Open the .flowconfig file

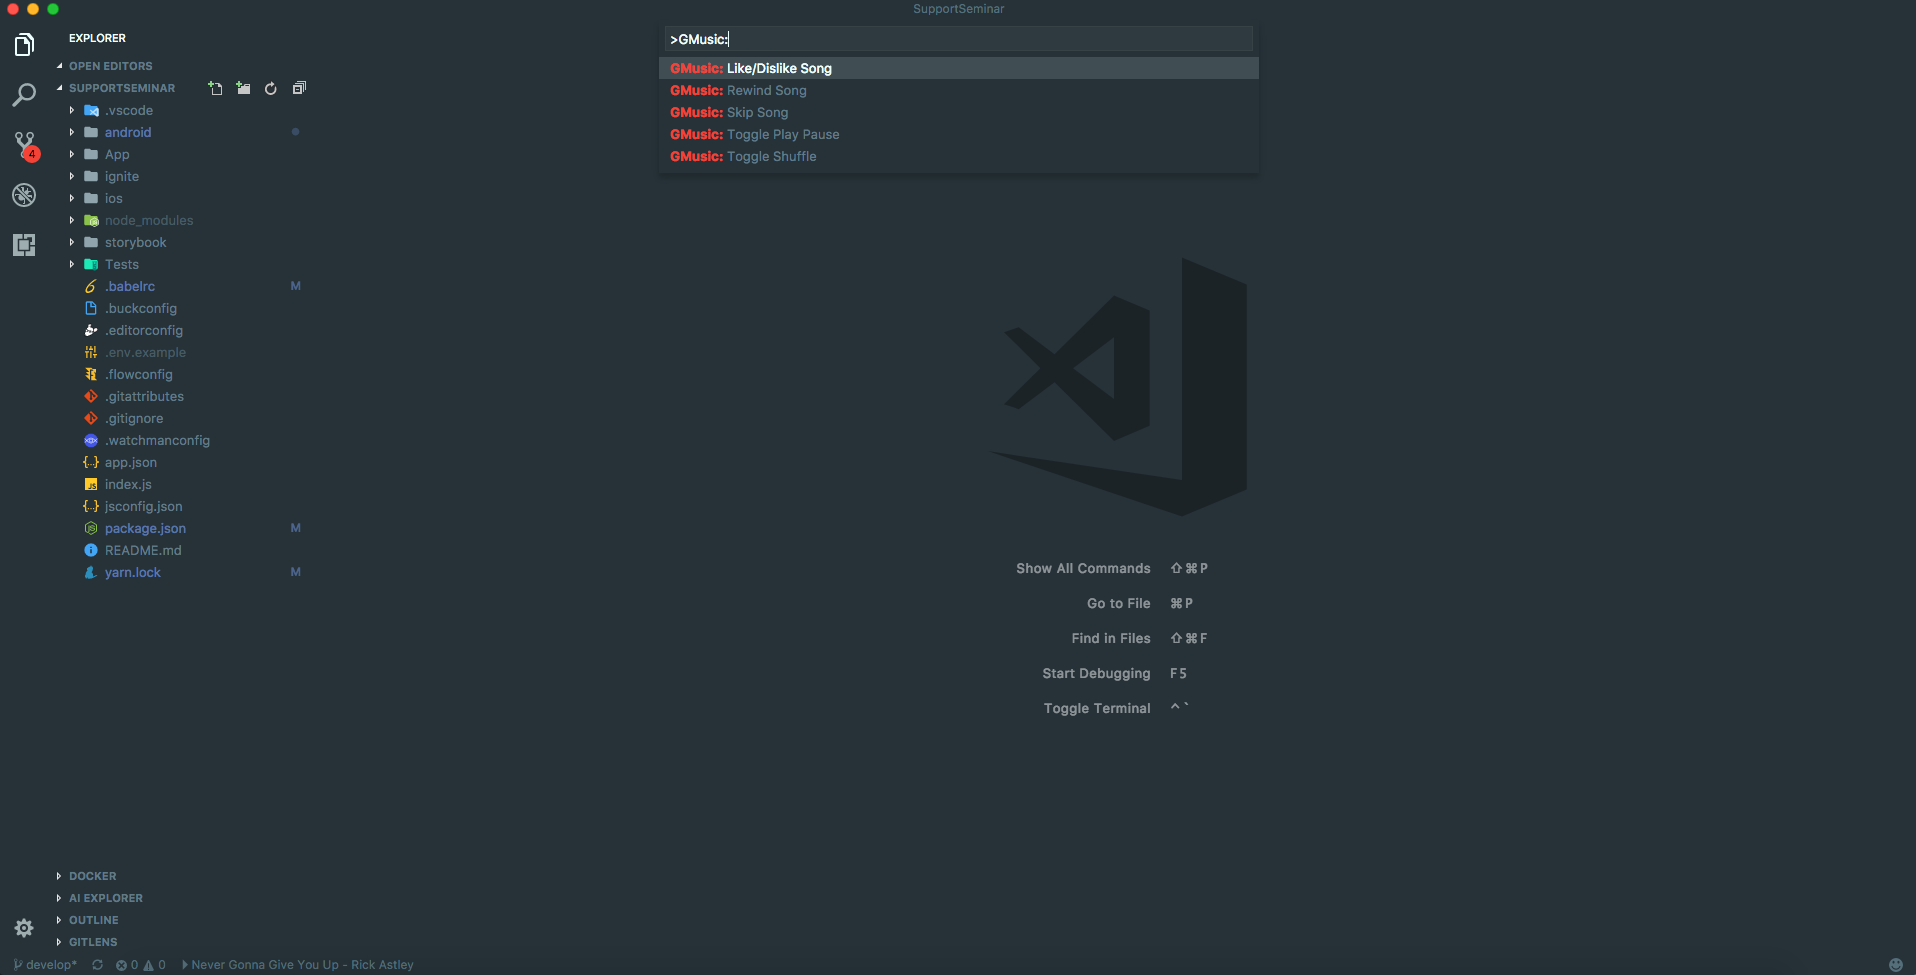click(x=139, y=374)
